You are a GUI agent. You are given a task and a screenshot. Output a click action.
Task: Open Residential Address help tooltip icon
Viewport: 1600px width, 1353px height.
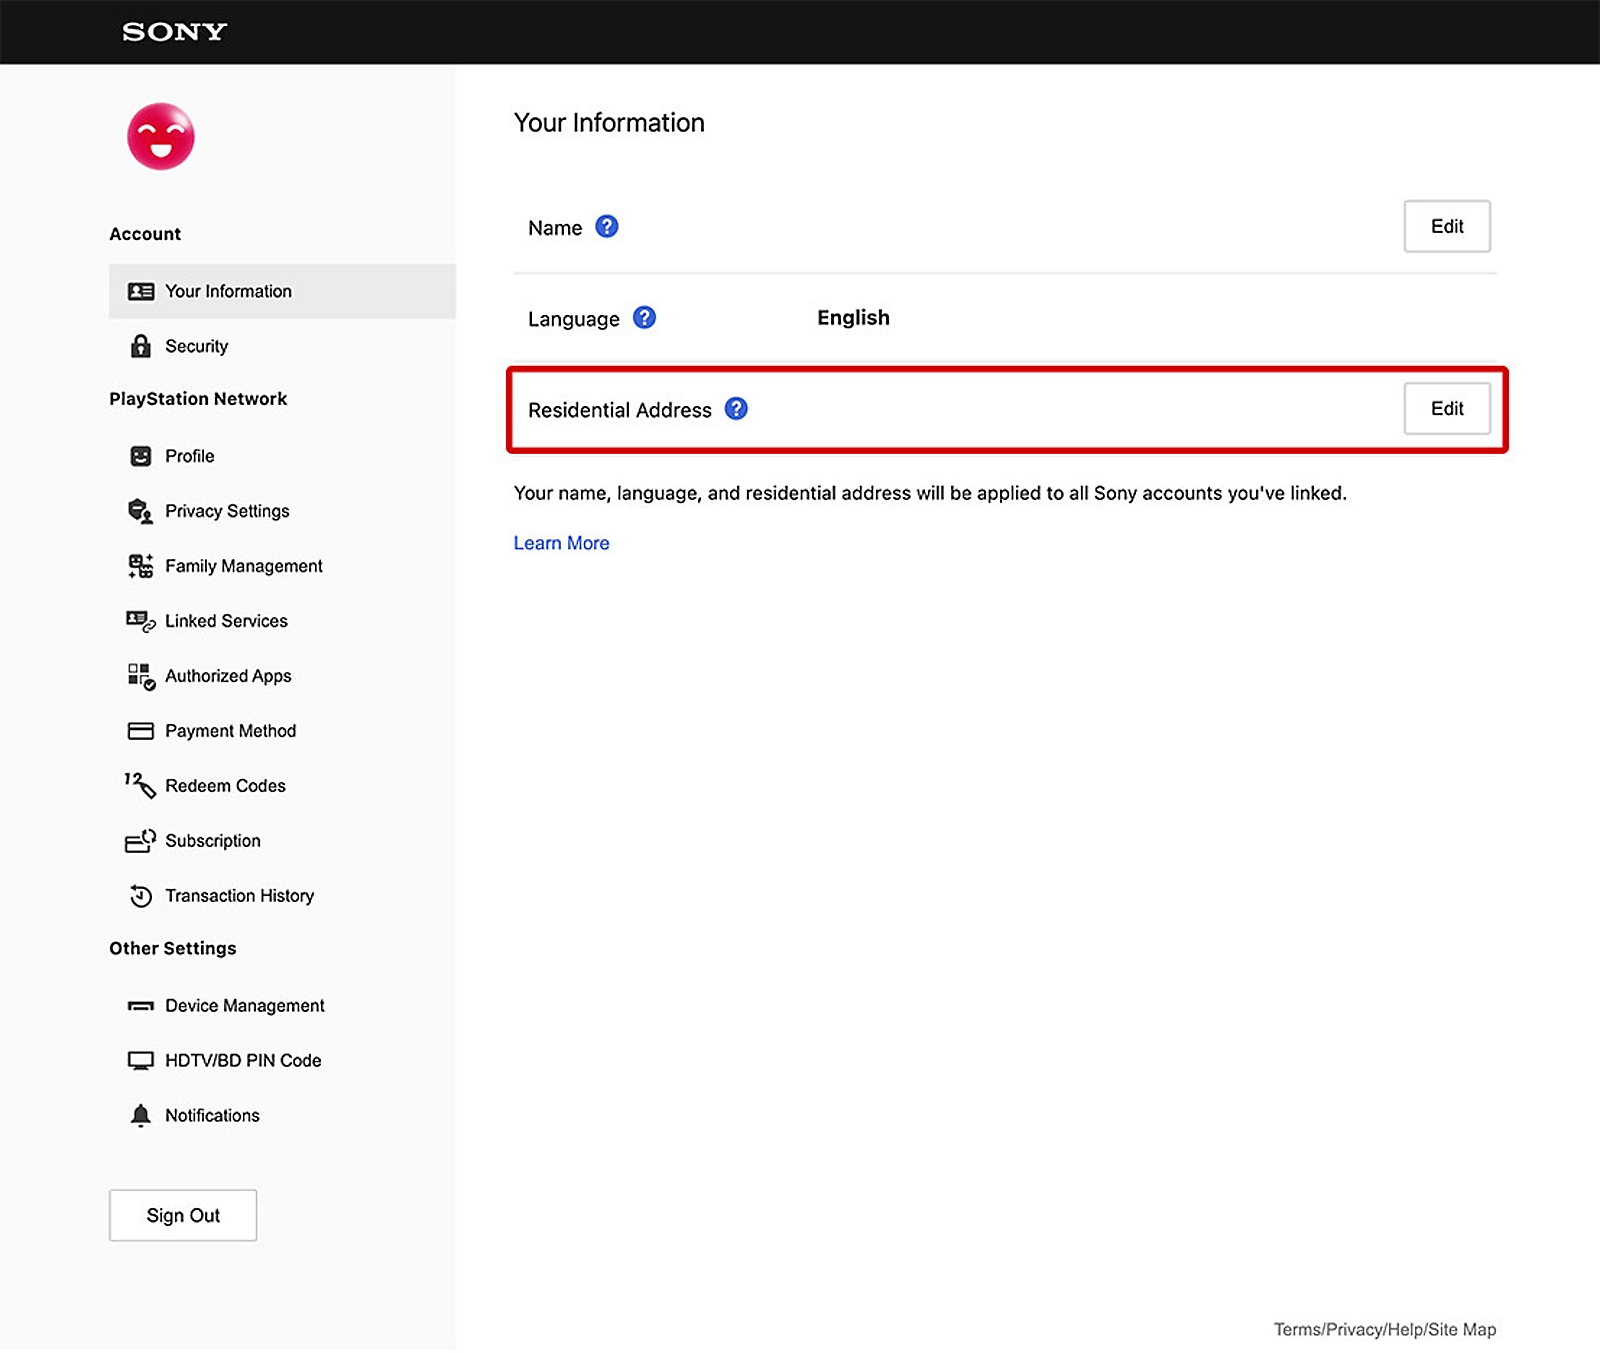point(736,409)
